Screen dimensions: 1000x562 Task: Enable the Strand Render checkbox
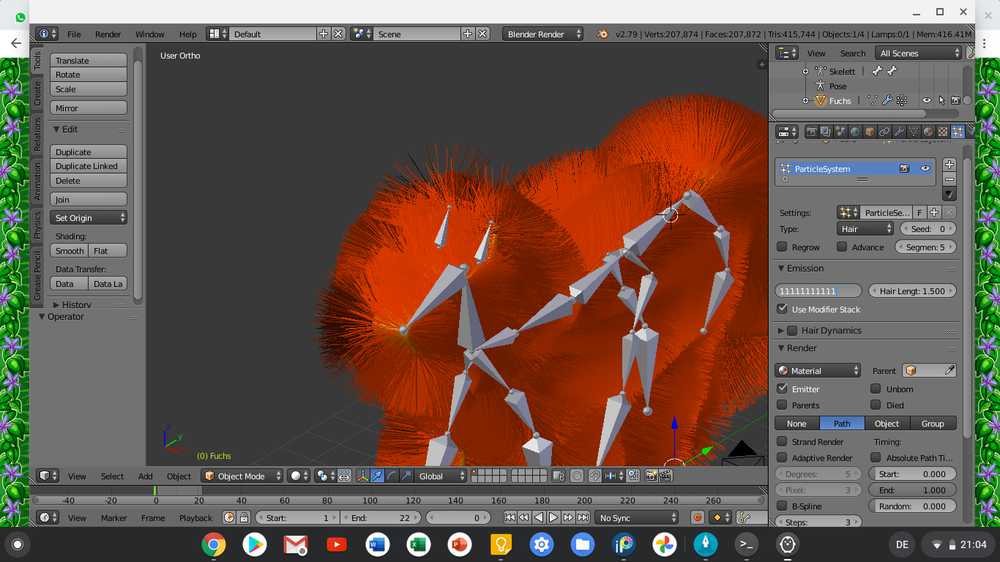point(782,441)
